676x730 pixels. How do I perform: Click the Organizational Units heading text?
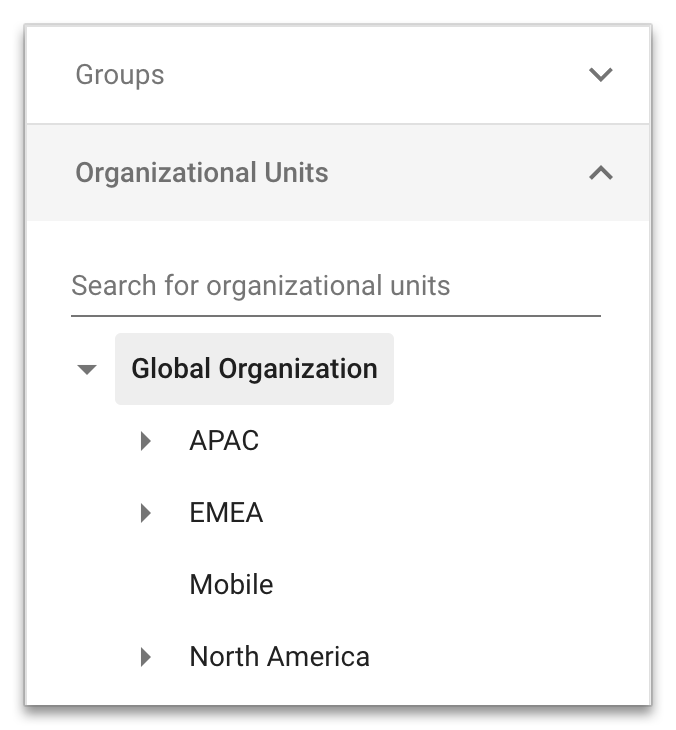pos(202,173)
